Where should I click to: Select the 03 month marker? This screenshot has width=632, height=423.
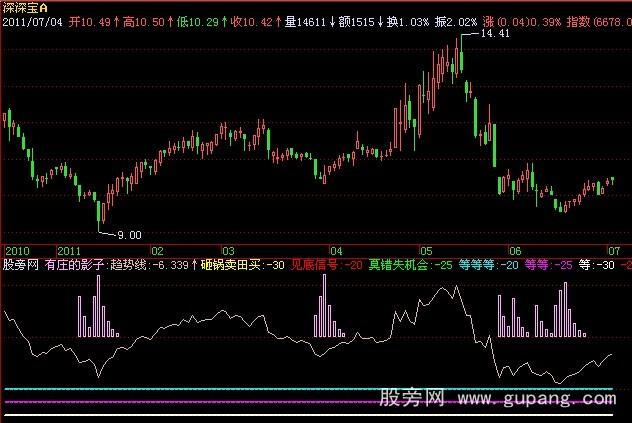(x=229, y=251)
